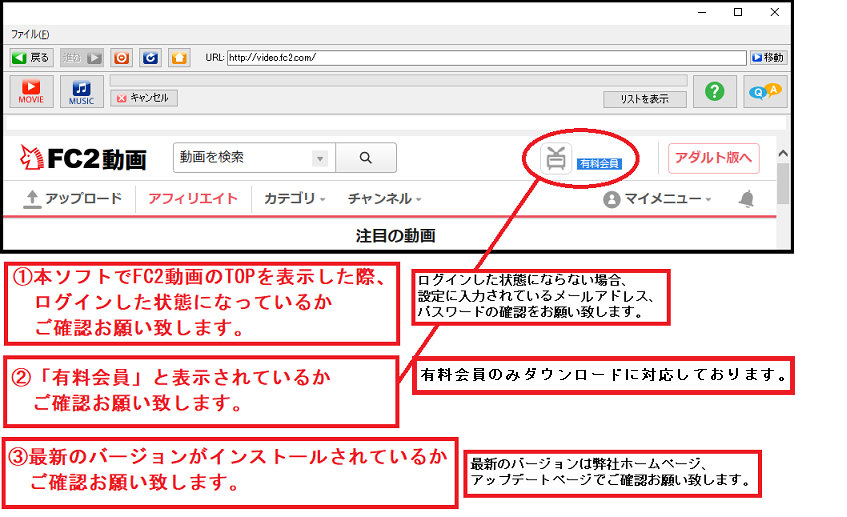
Task: Click the FC2動画 logo
Action: (x=83, y=158)
